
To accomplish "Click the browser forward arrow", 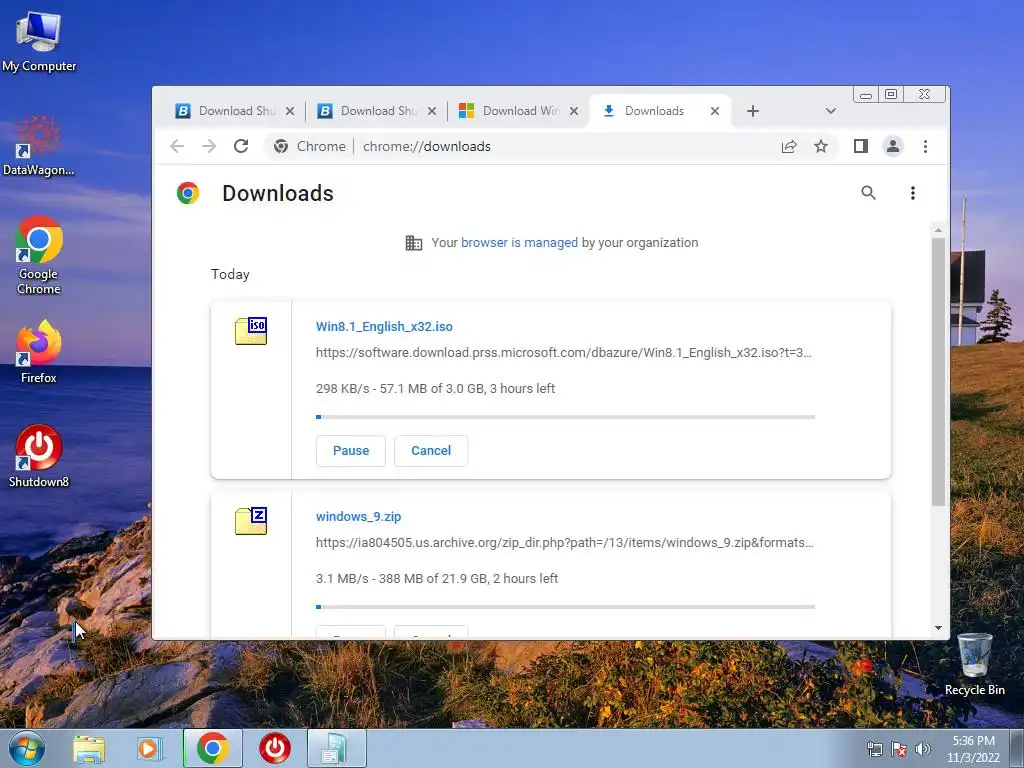I will (209, 146).
